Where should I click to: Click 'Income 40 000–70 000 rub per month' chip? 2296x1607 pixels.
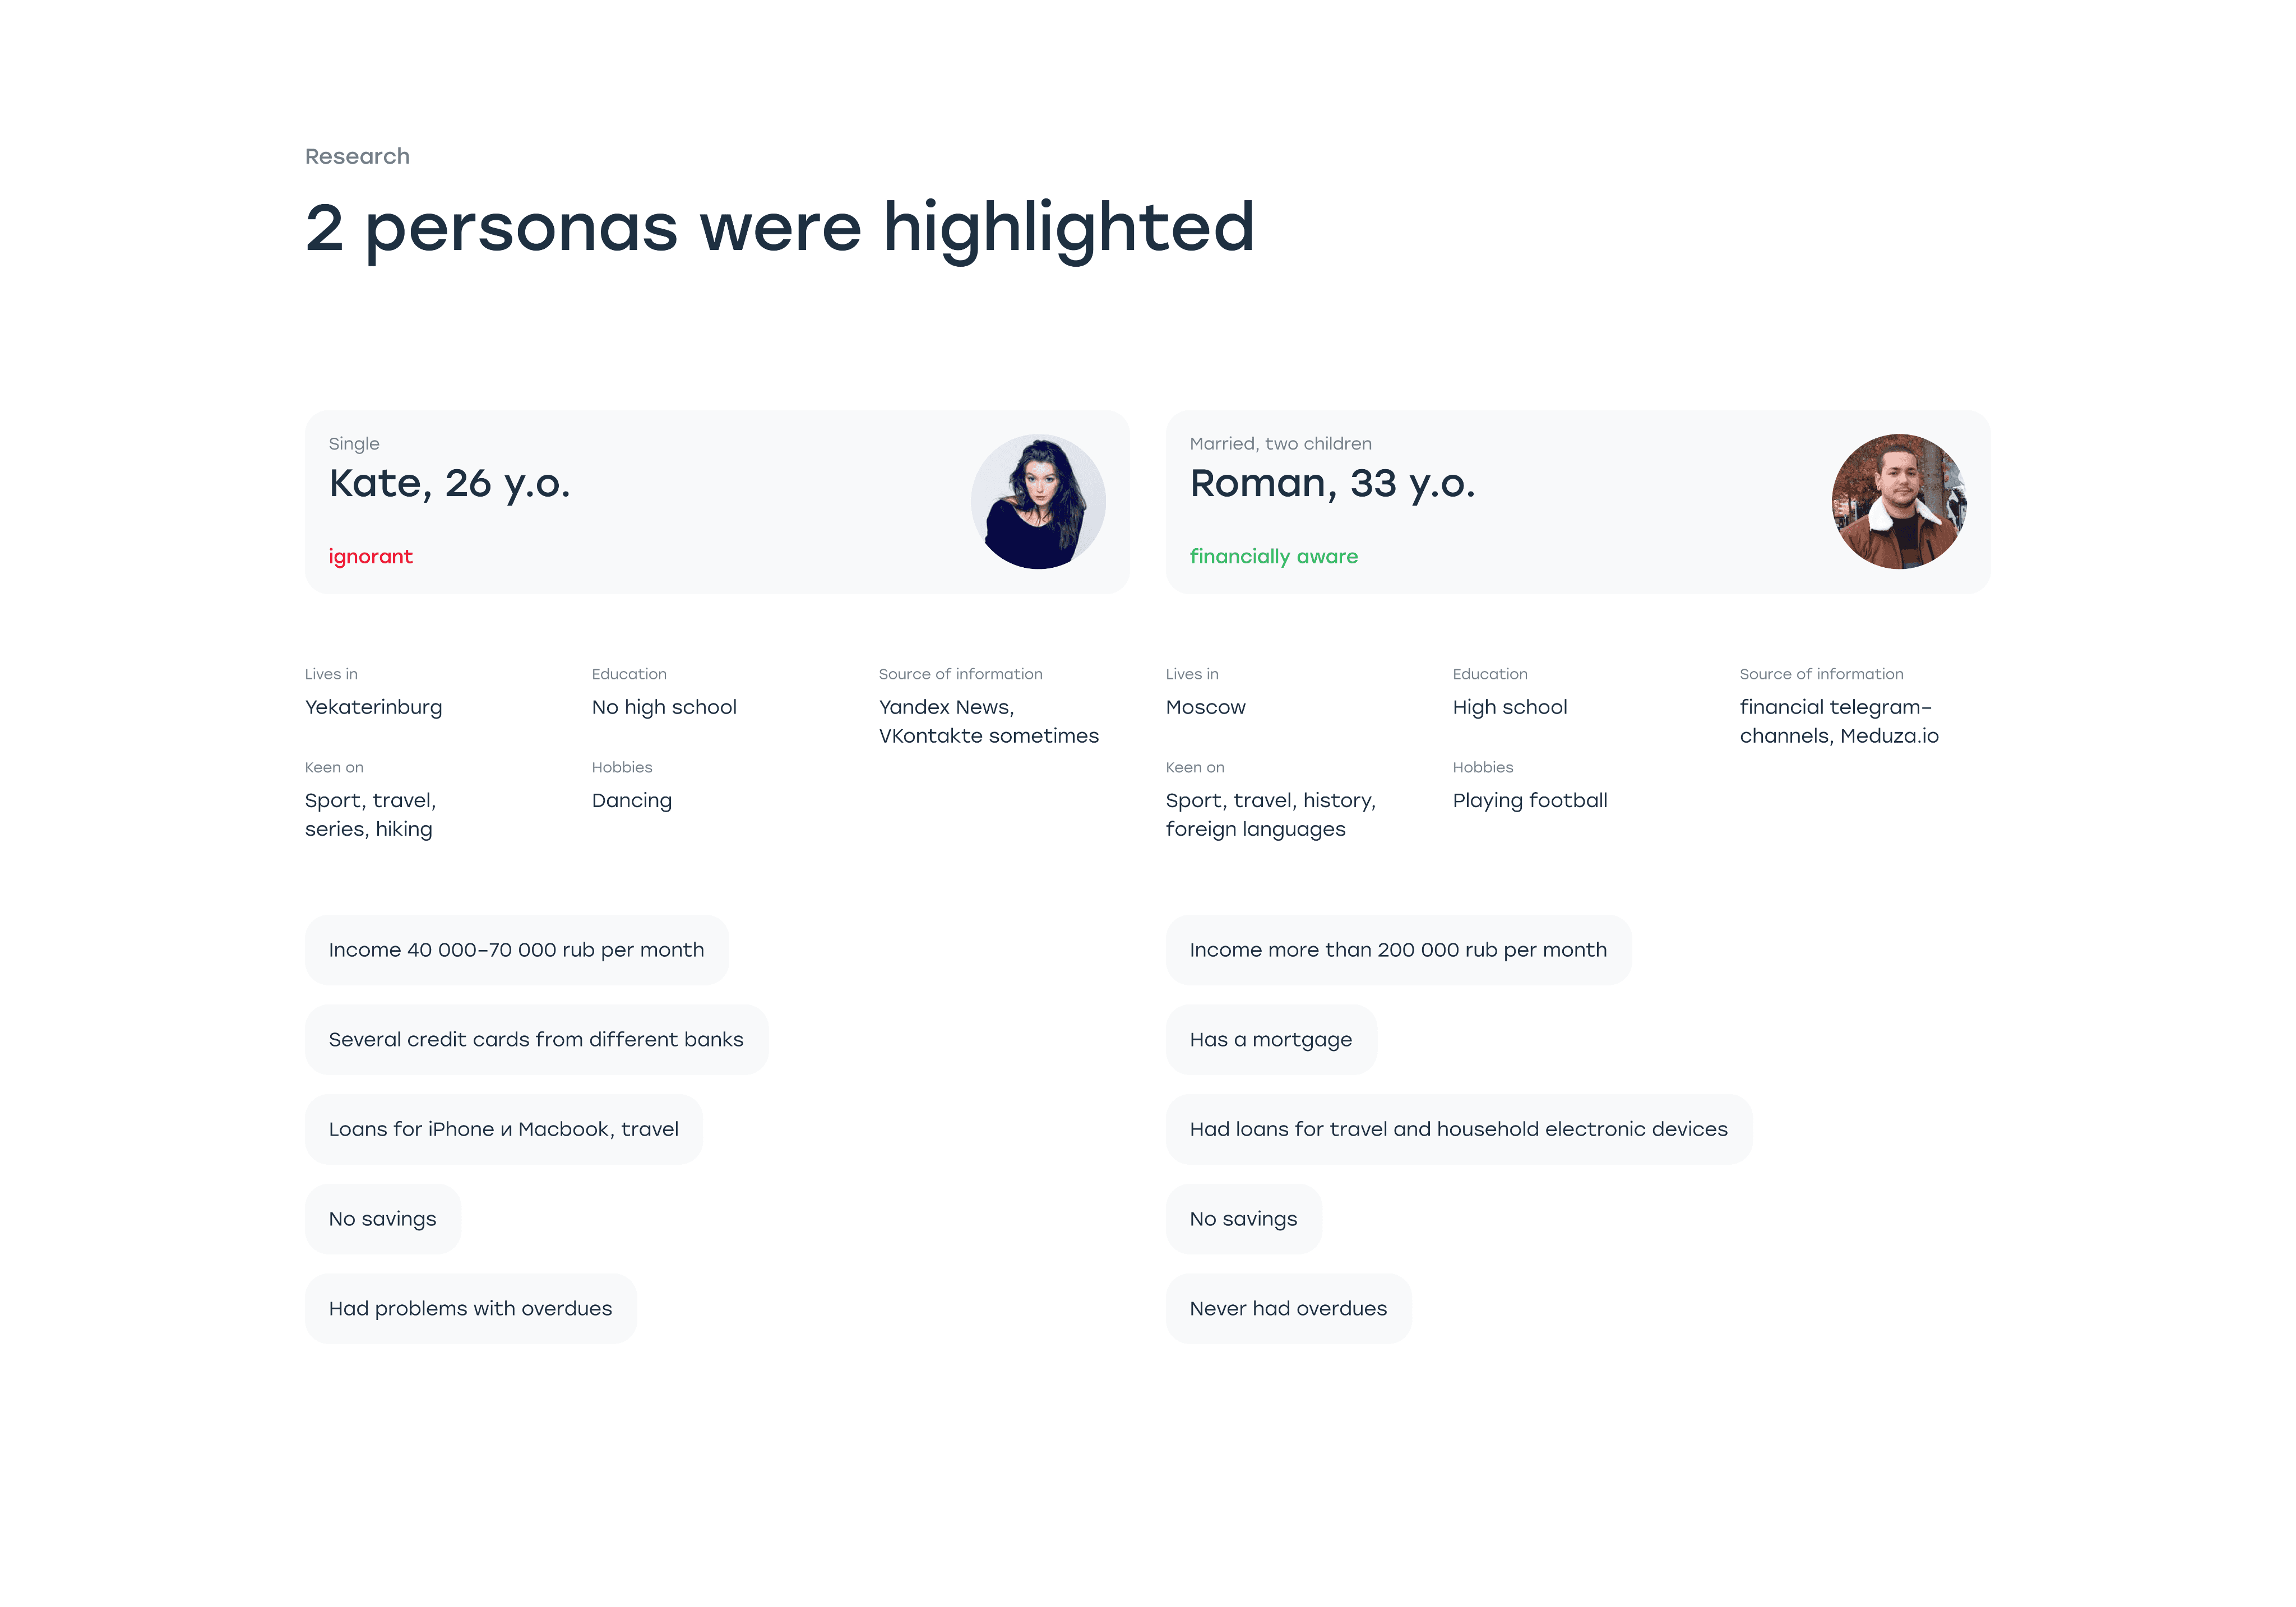click(516, 950)
